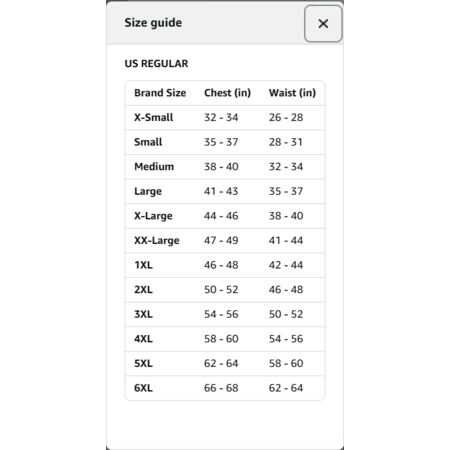This screenshot has height=450, width=450.
Task: Select the Chest (in) column header
Action: pos(227,93)
